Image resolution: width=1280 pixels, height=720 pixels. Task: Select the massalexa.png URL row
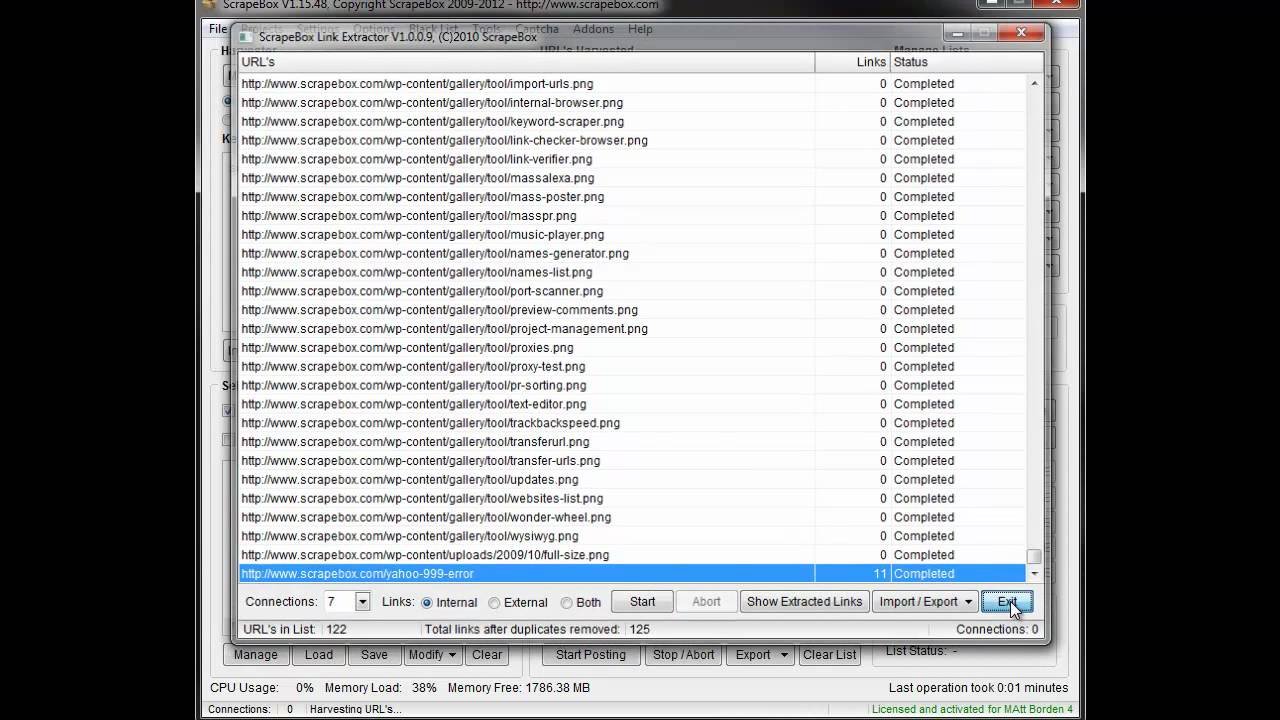pos(632,178)
